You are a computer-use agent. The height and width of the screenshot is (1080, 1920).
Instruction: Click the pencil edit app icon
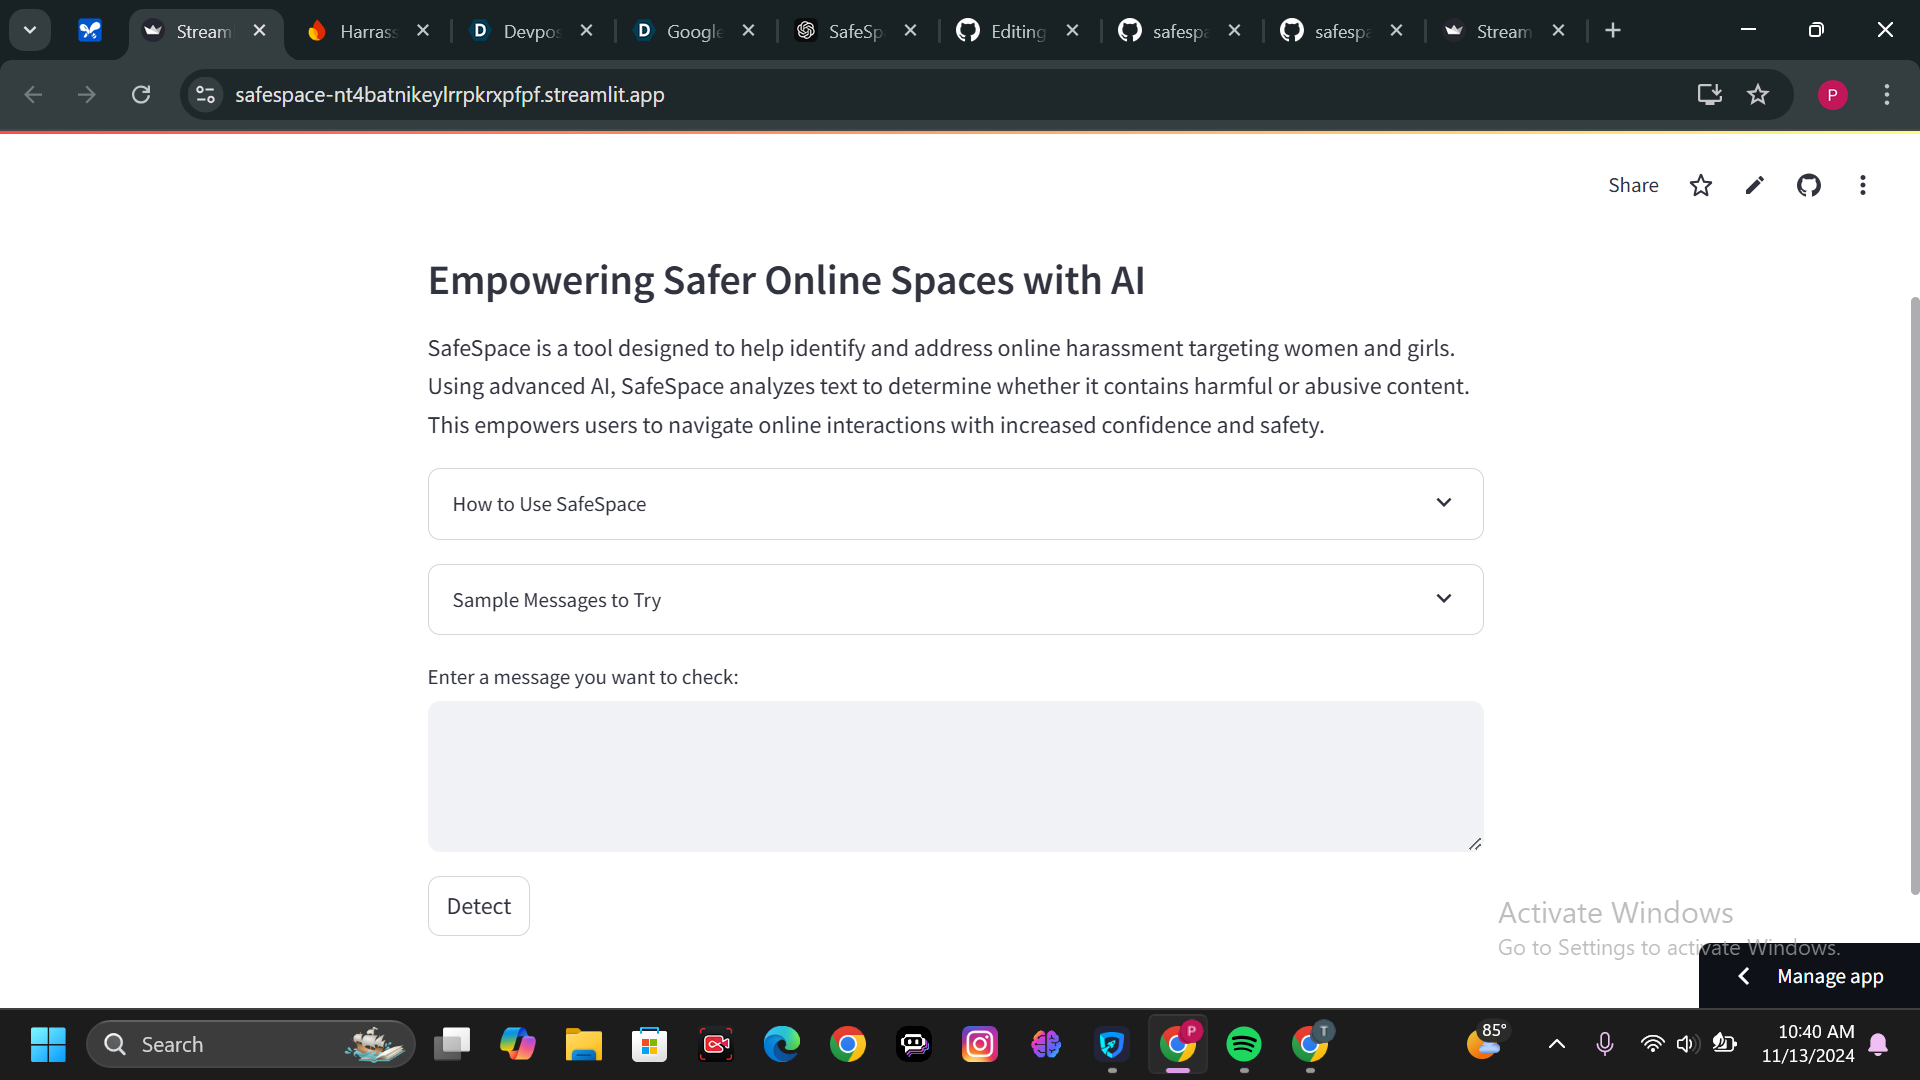click(x=1754, y=185)
